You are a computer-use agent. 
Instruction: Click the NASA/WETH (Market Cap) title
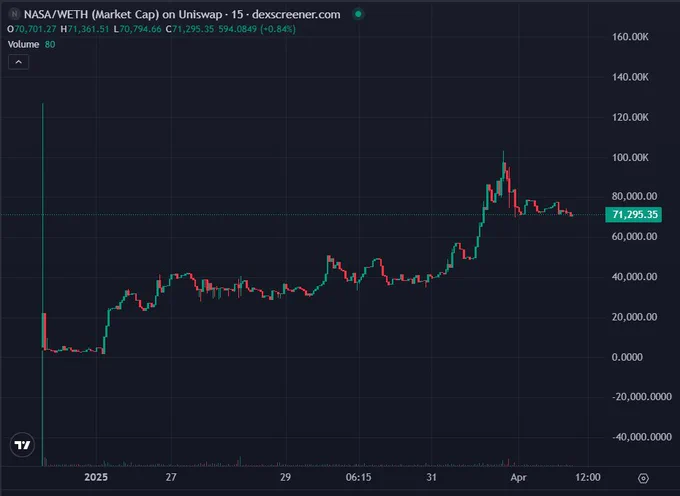click(123, 14)
